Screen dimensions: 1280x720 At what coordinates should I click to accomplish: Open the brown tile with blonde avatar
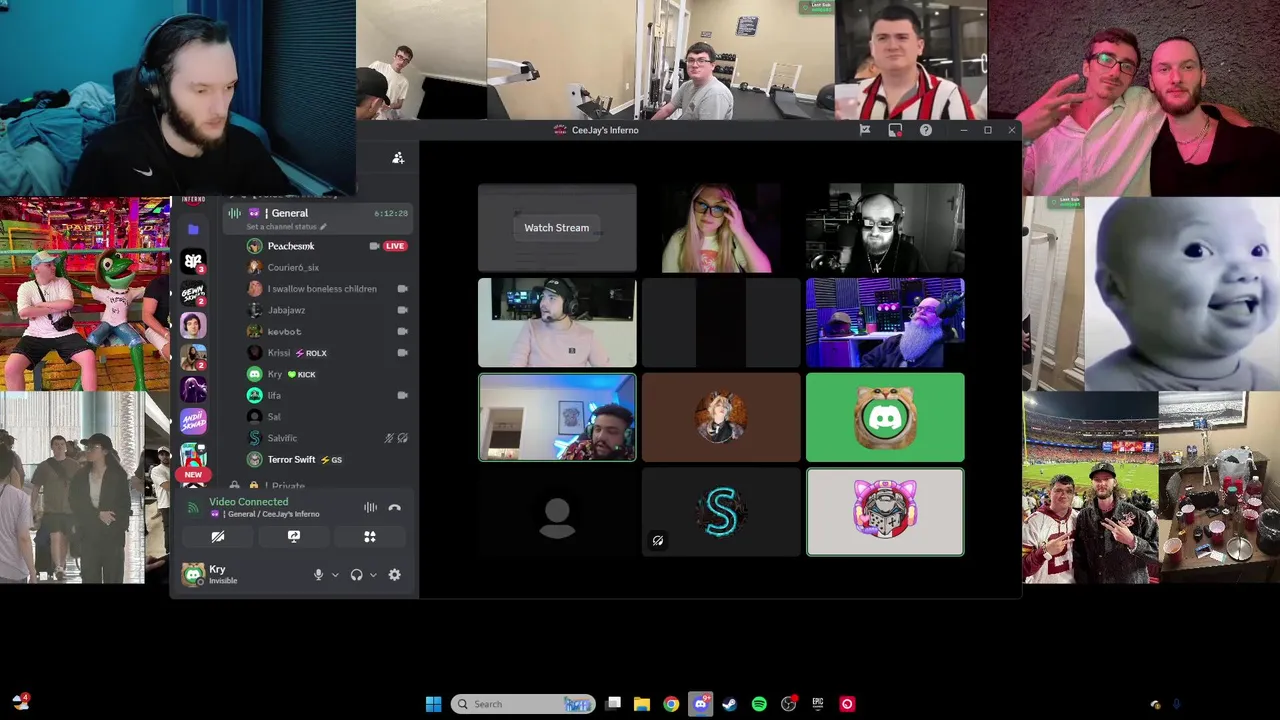(x=721, y=417)
